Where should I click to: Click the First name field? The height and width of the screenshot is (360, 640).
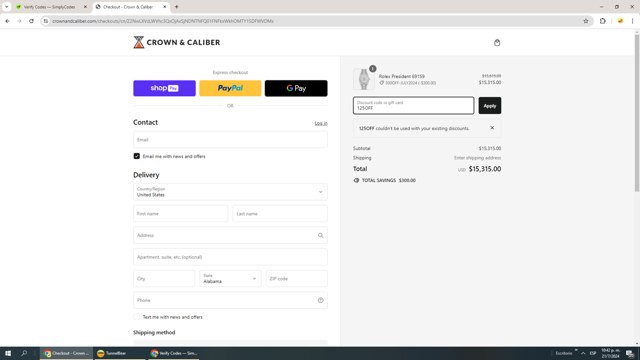(x=180, y=213)
